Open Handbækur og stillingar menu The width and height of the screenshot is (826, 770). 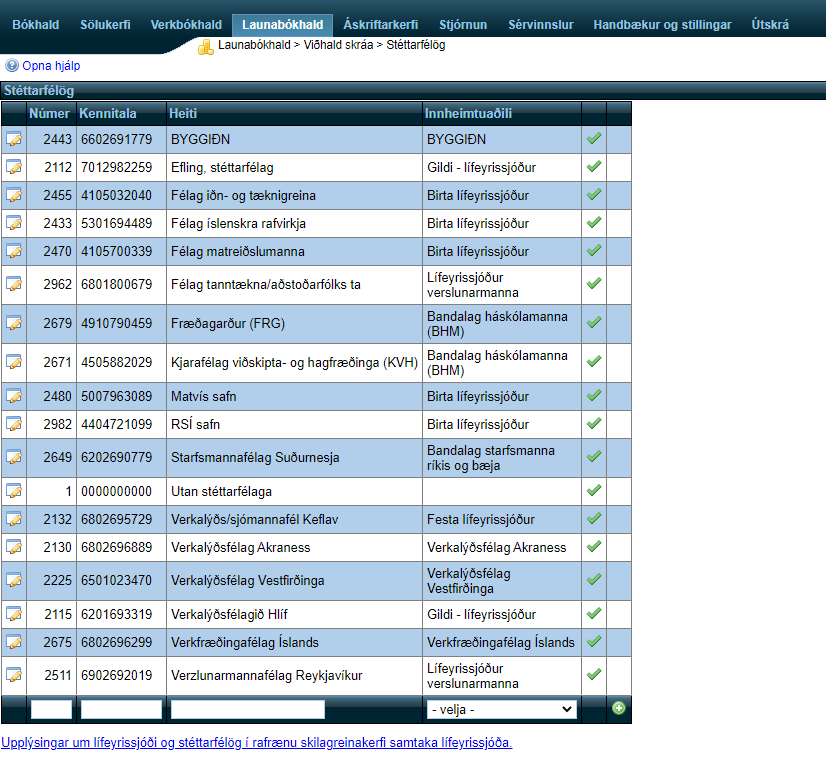[x=661, y=24]
